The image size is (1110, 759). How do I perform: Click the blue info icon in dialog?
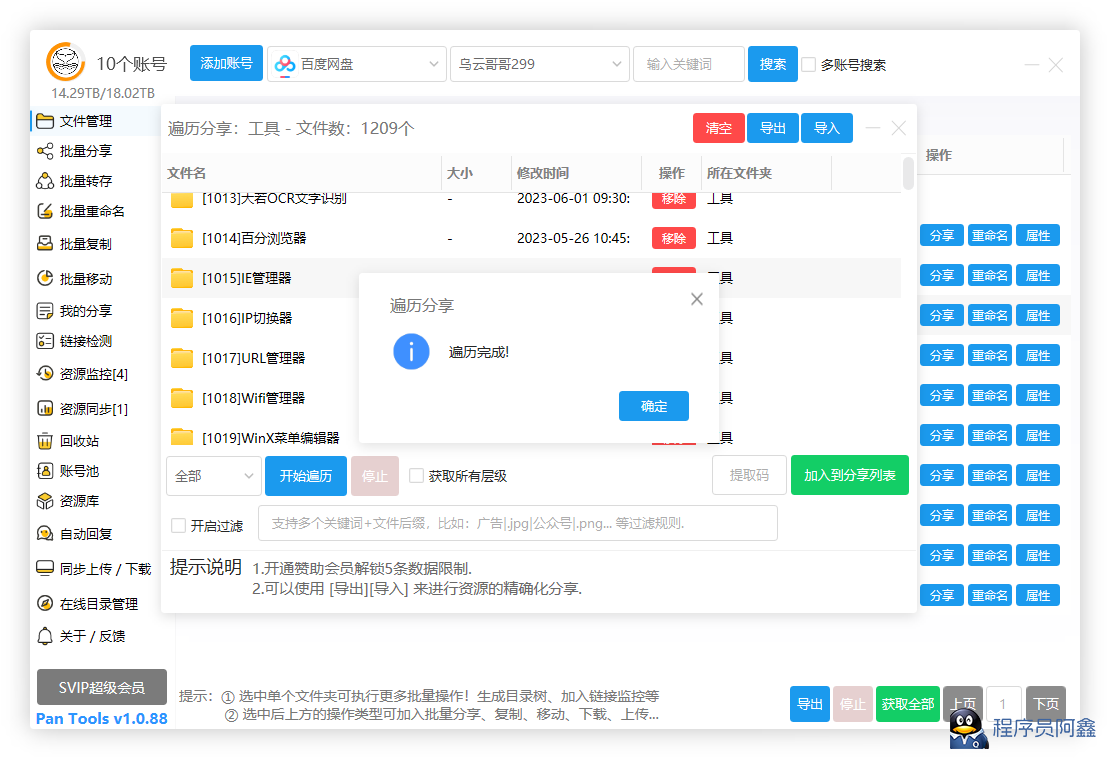(411, 352)
